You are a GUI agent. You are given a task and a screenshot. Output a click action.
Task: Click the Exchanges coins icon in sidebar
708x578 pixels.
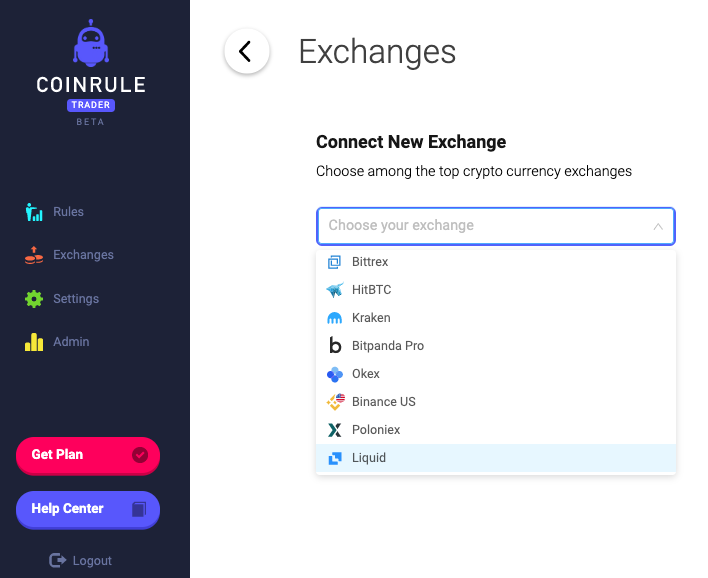tap(34, 255)
